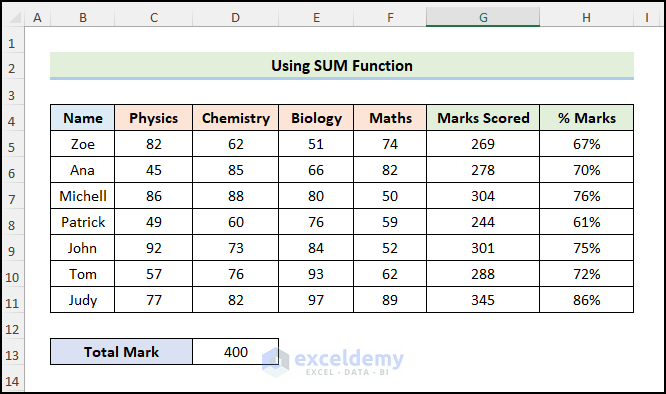666x394 pixels.
Task: Click the Maths header cell
Action: click(390, 118)
